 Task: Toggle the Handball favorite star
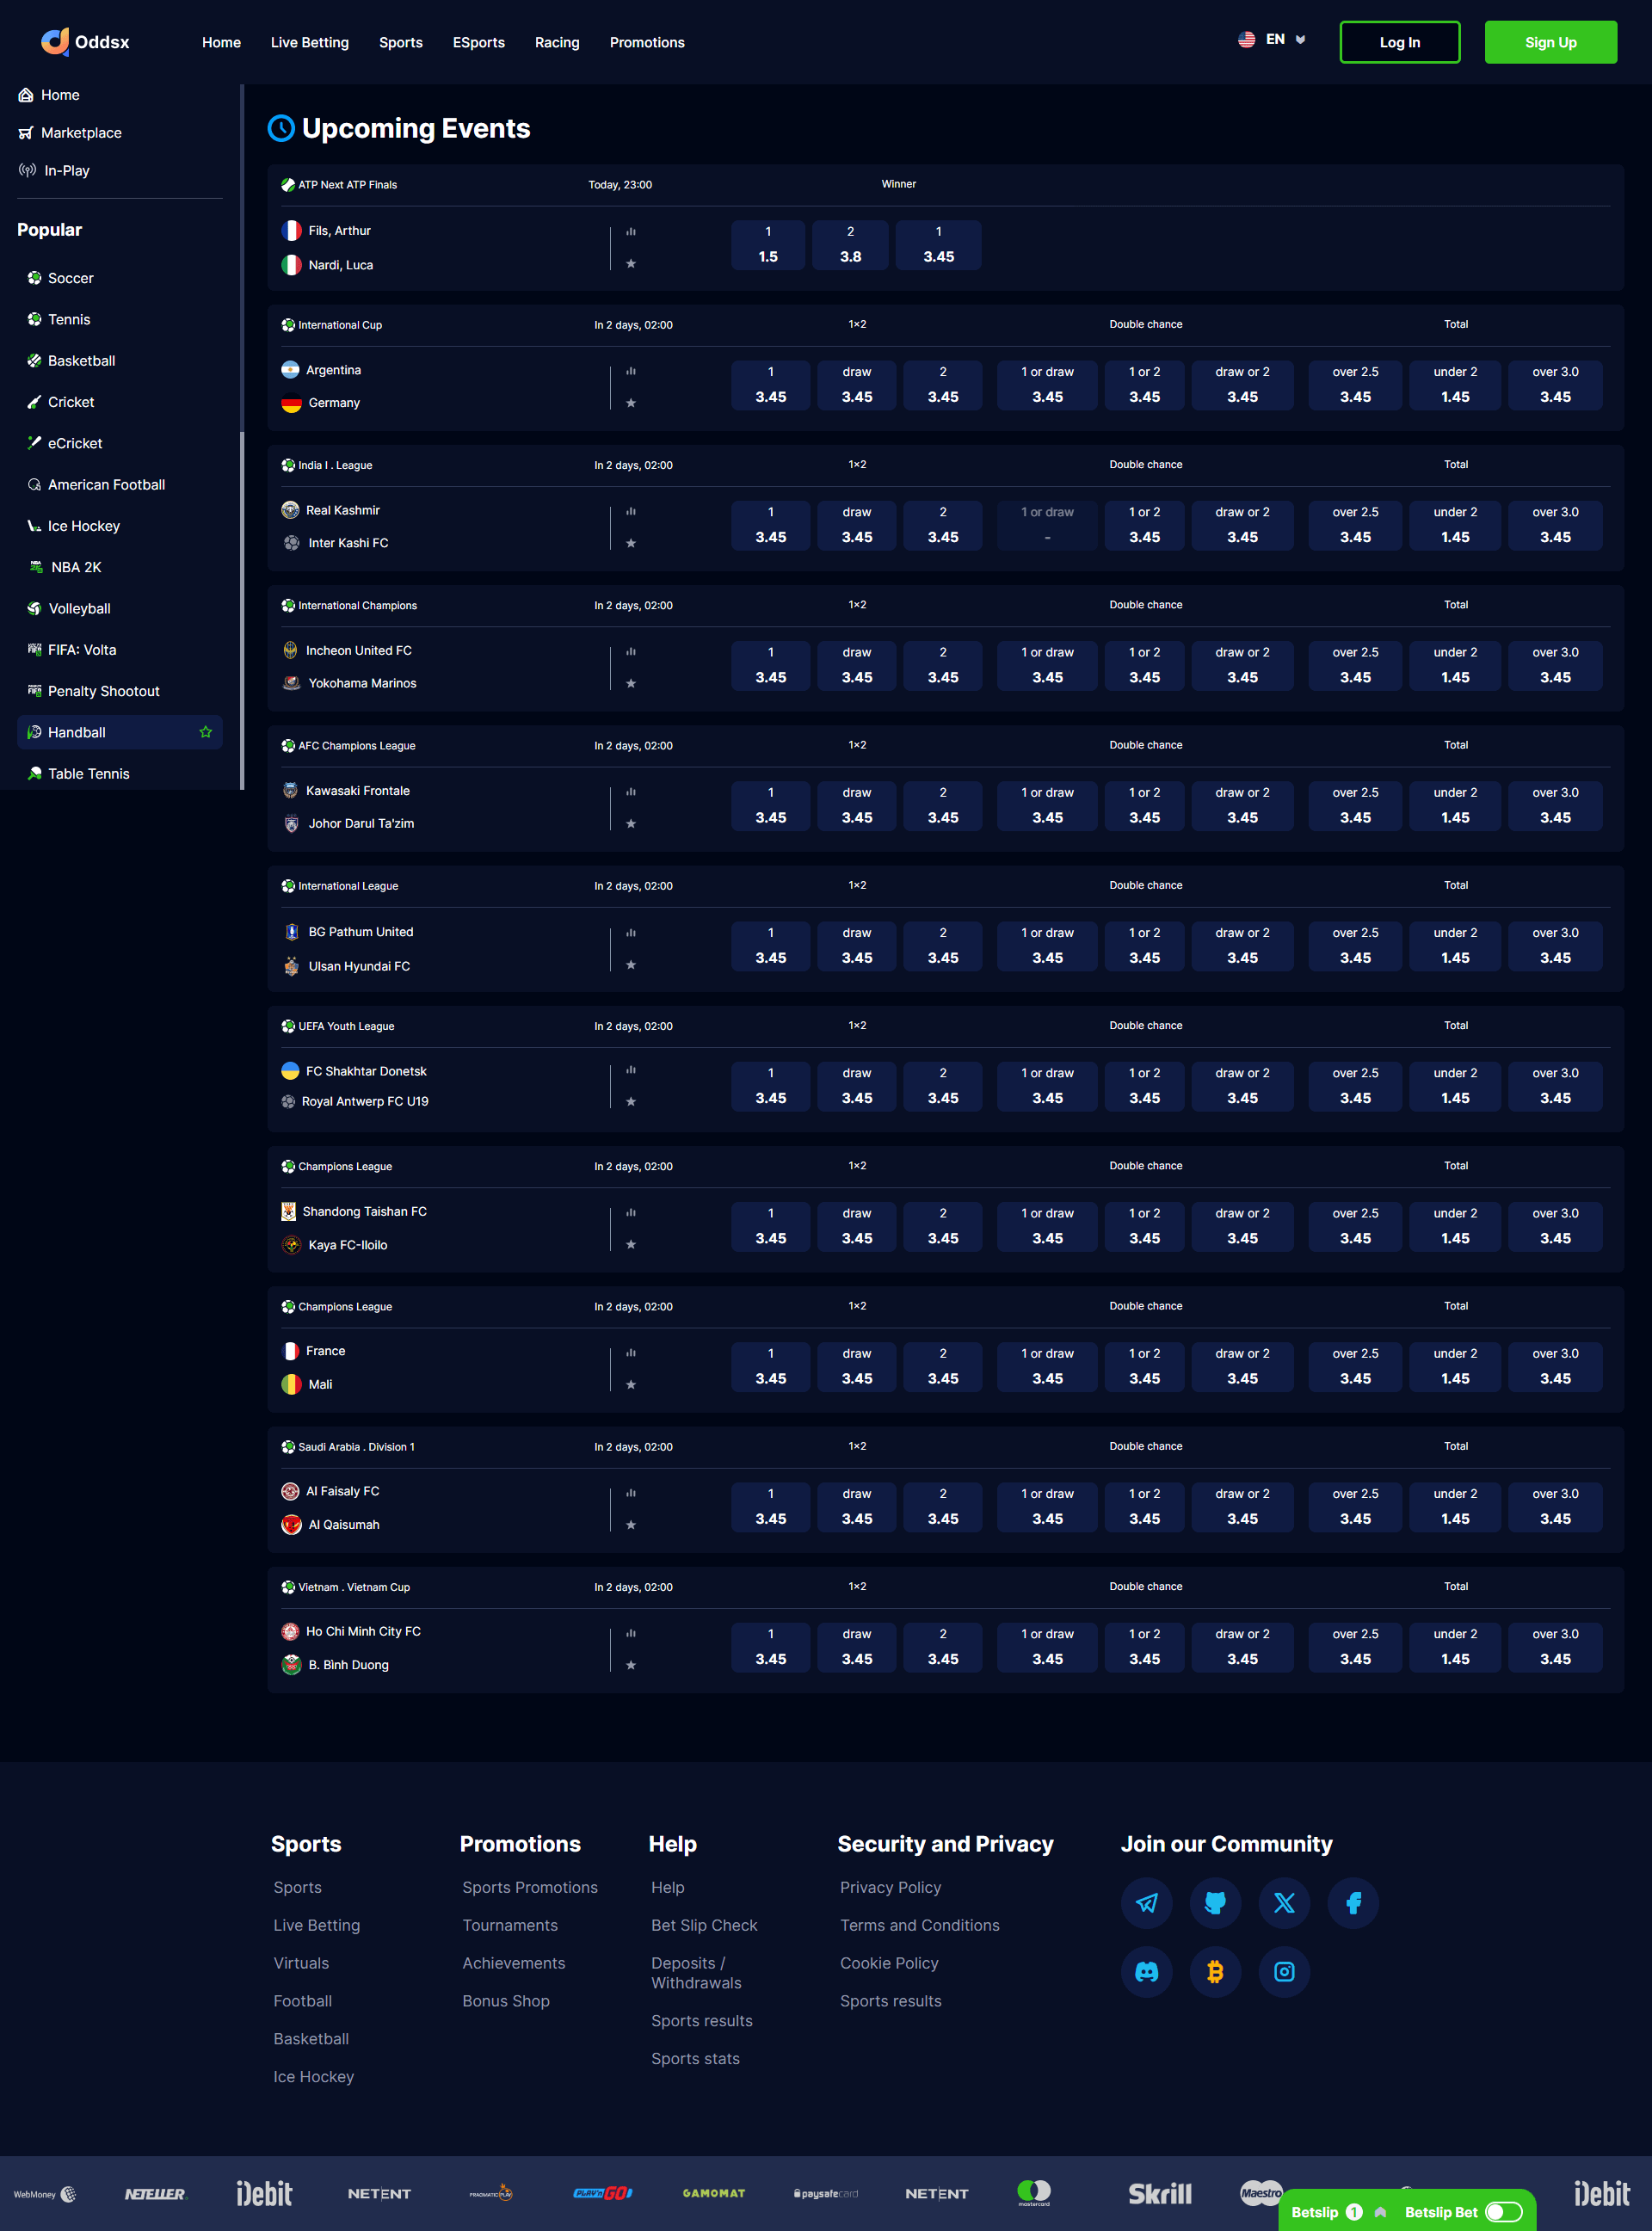tap(205, 732)
